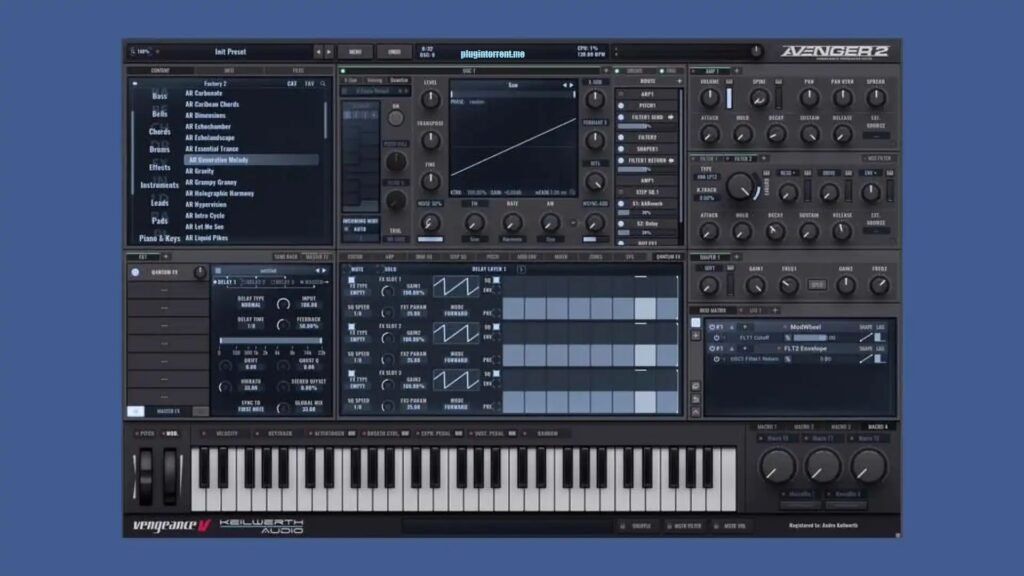1024x576 pixels.
Task: Open the MENU button
Action: 355,52
